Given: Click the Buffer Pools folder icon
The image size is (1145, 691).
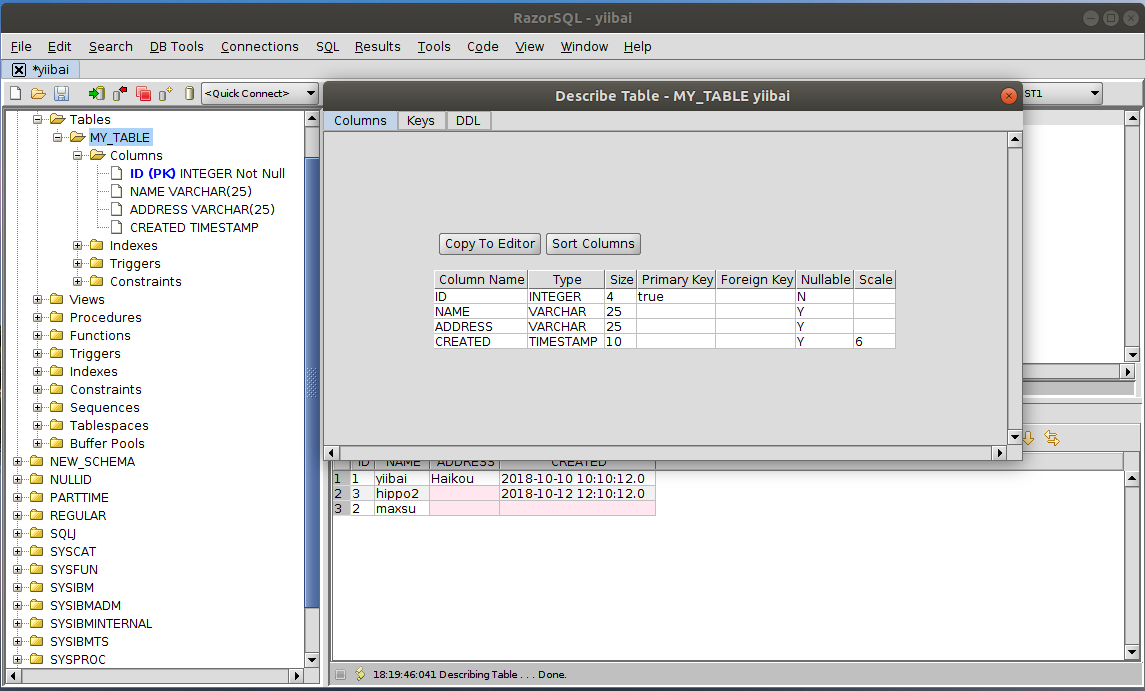Looking at the screenshot, I should tap(56, 443).
